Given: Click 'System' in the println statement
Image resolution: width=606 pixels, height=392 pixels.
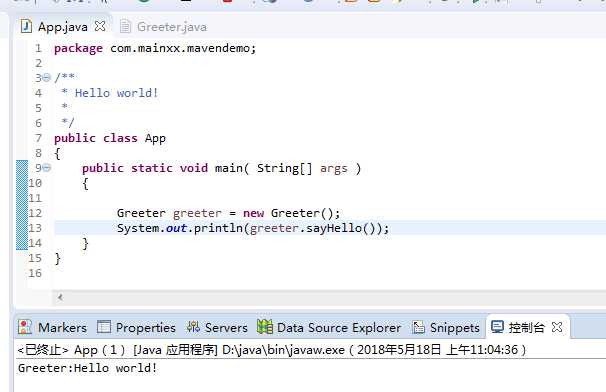Looking at the screenshot, I should [138, 228].
